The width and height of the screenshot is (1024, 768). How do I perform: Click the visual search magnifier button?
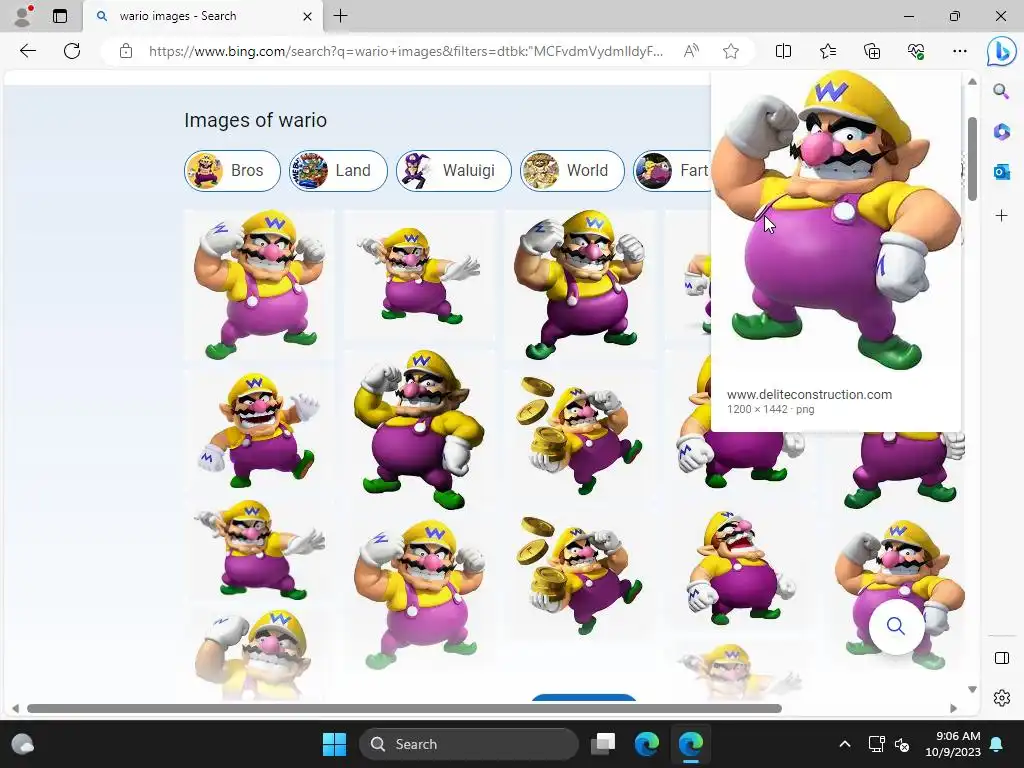click(895, 626)
